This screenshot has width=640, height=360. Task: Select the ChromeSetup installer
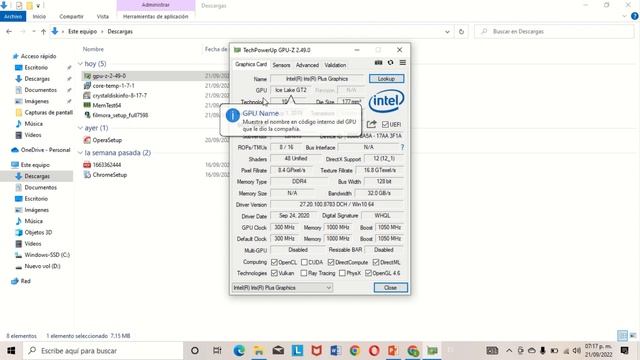(109, 175)
